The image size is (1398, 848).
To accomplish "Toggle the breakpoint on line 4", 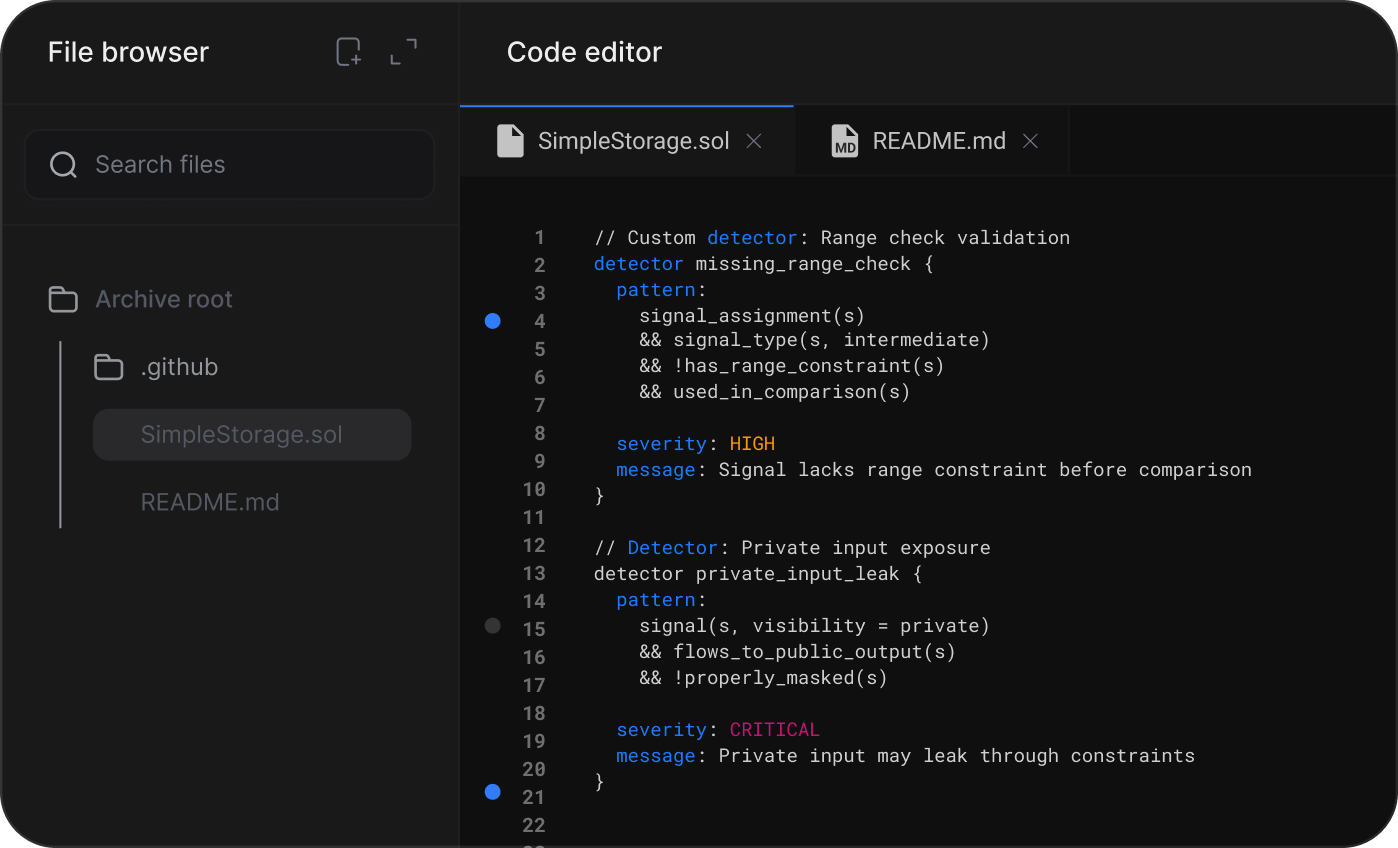I will pos(492,321).
